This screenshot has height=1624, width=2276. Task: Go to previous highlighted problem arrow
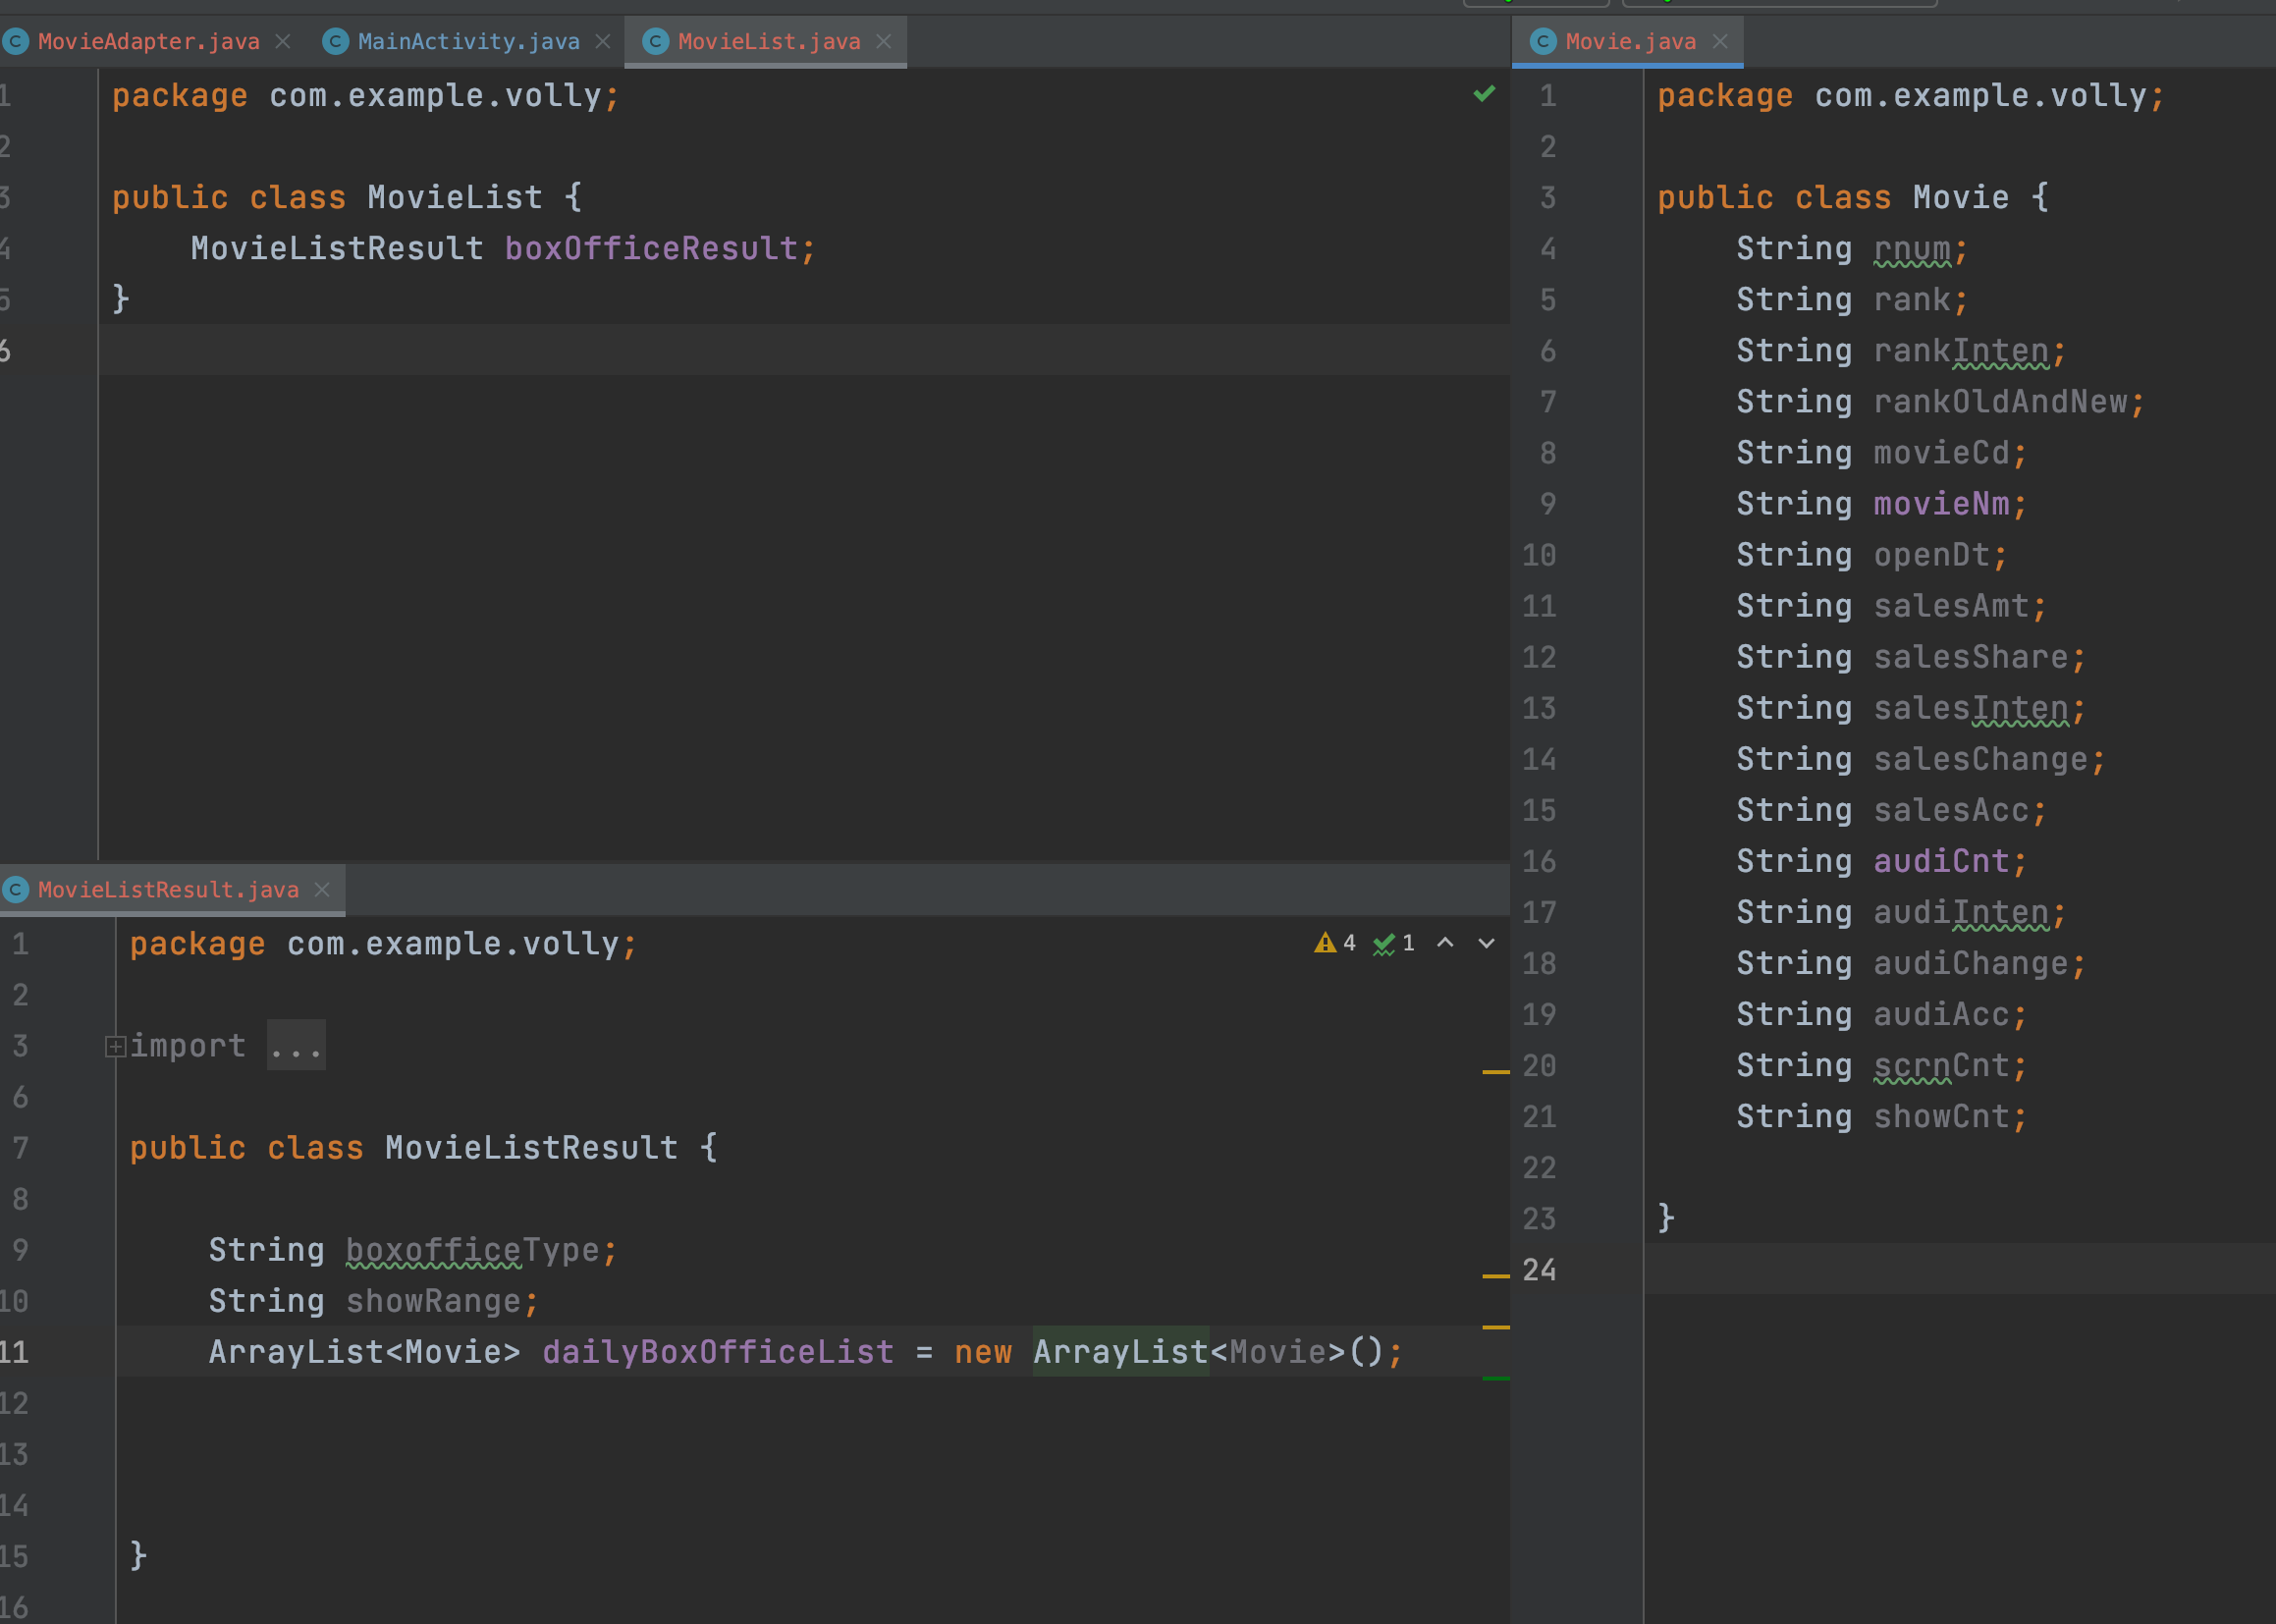click(1445, 943)
